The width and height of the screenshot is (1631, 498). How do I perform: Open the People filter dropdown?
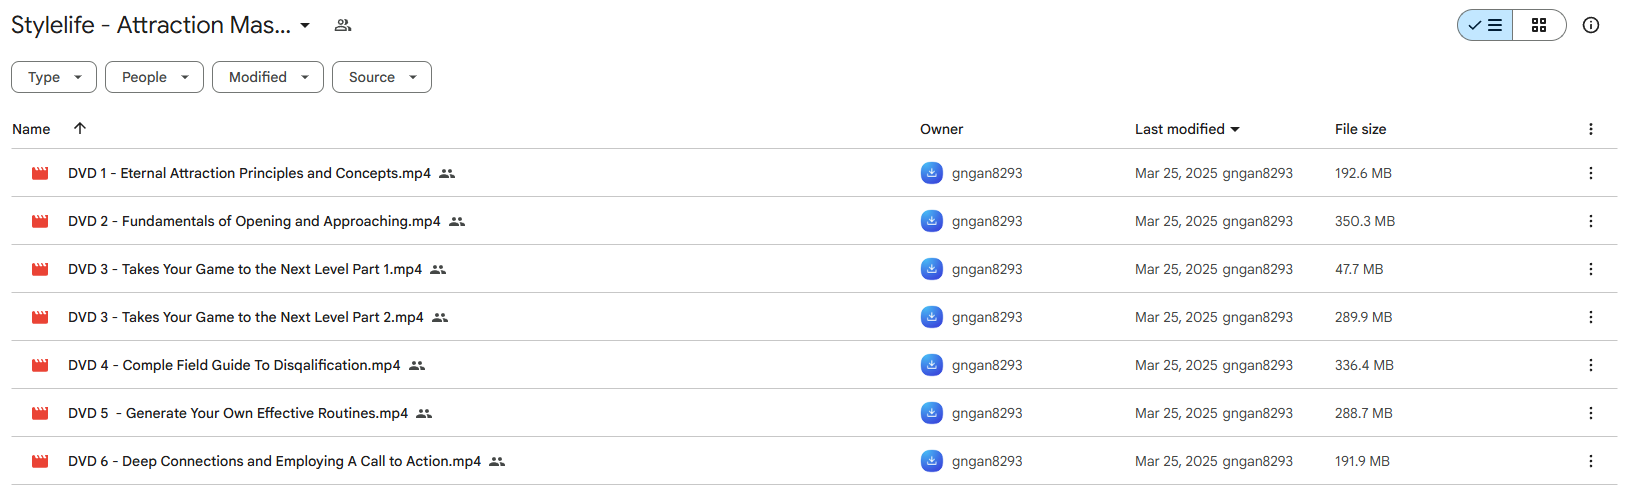coord(154,77)
